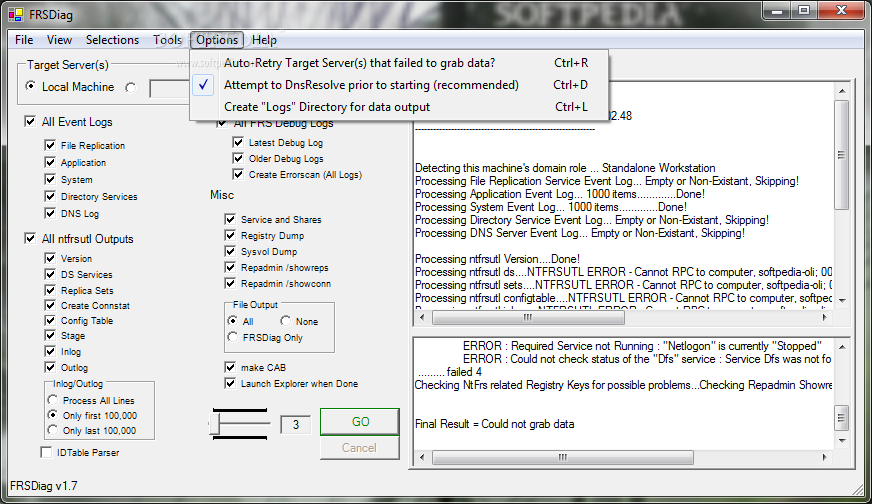Toggle Stage checkbox
The image size is (872, 504).
[x=50, y=335]
